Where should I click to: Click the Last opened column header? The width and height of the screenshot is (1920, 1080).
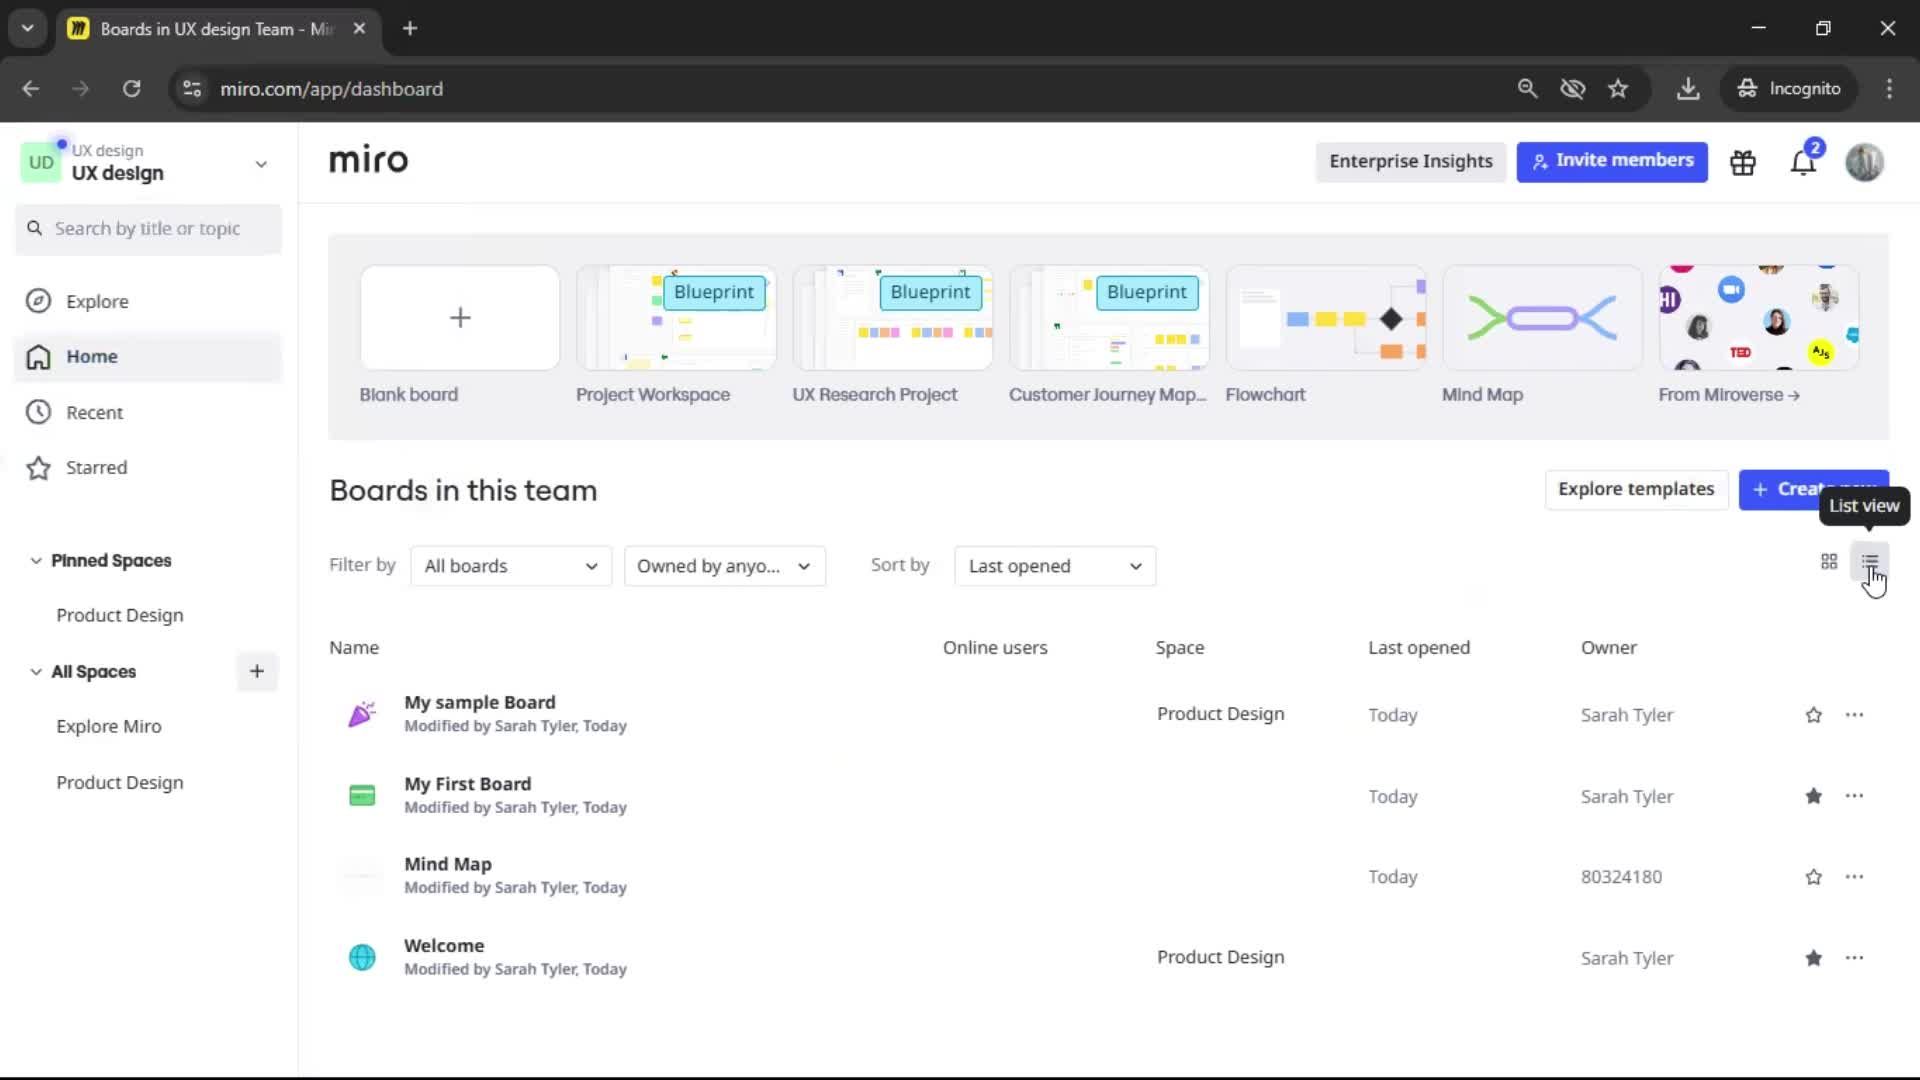[x=1419, y=647]
